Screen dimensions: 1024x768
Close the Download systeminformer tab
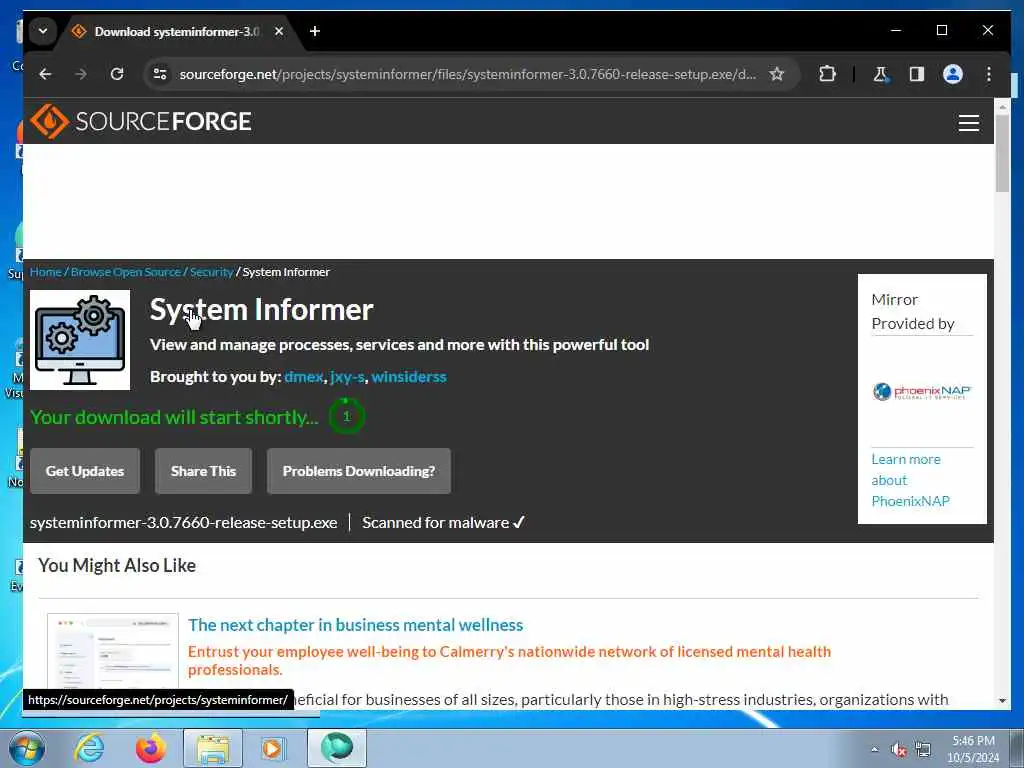point(279,31)
